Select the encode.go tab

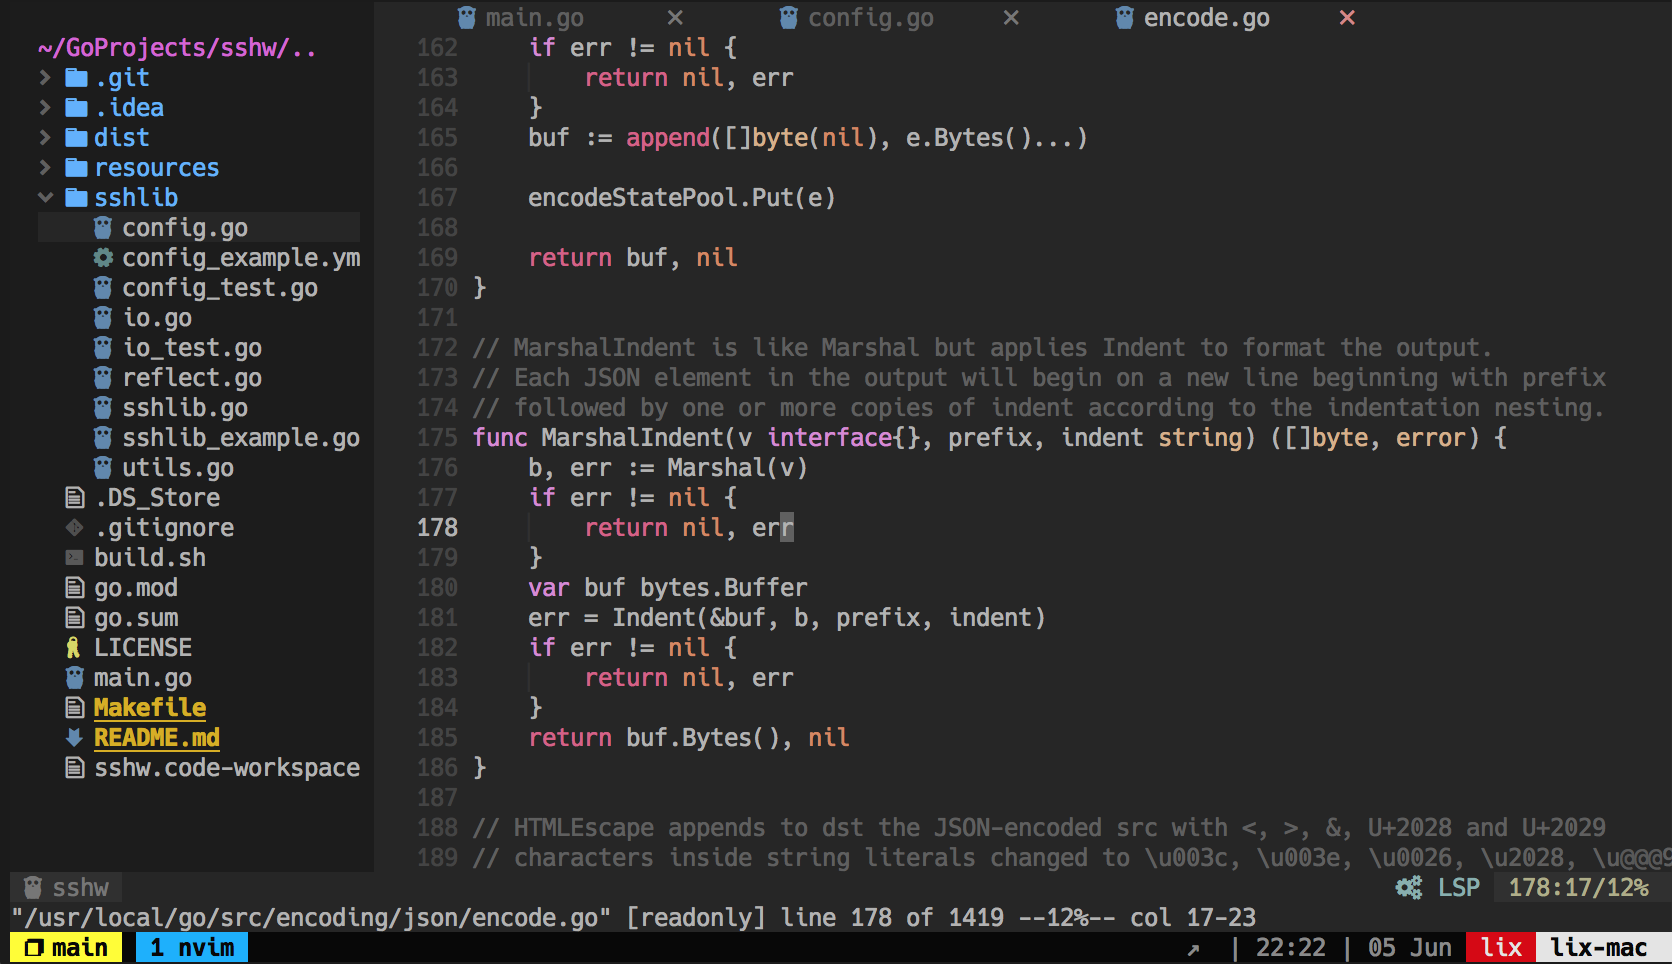(1206, 18)
